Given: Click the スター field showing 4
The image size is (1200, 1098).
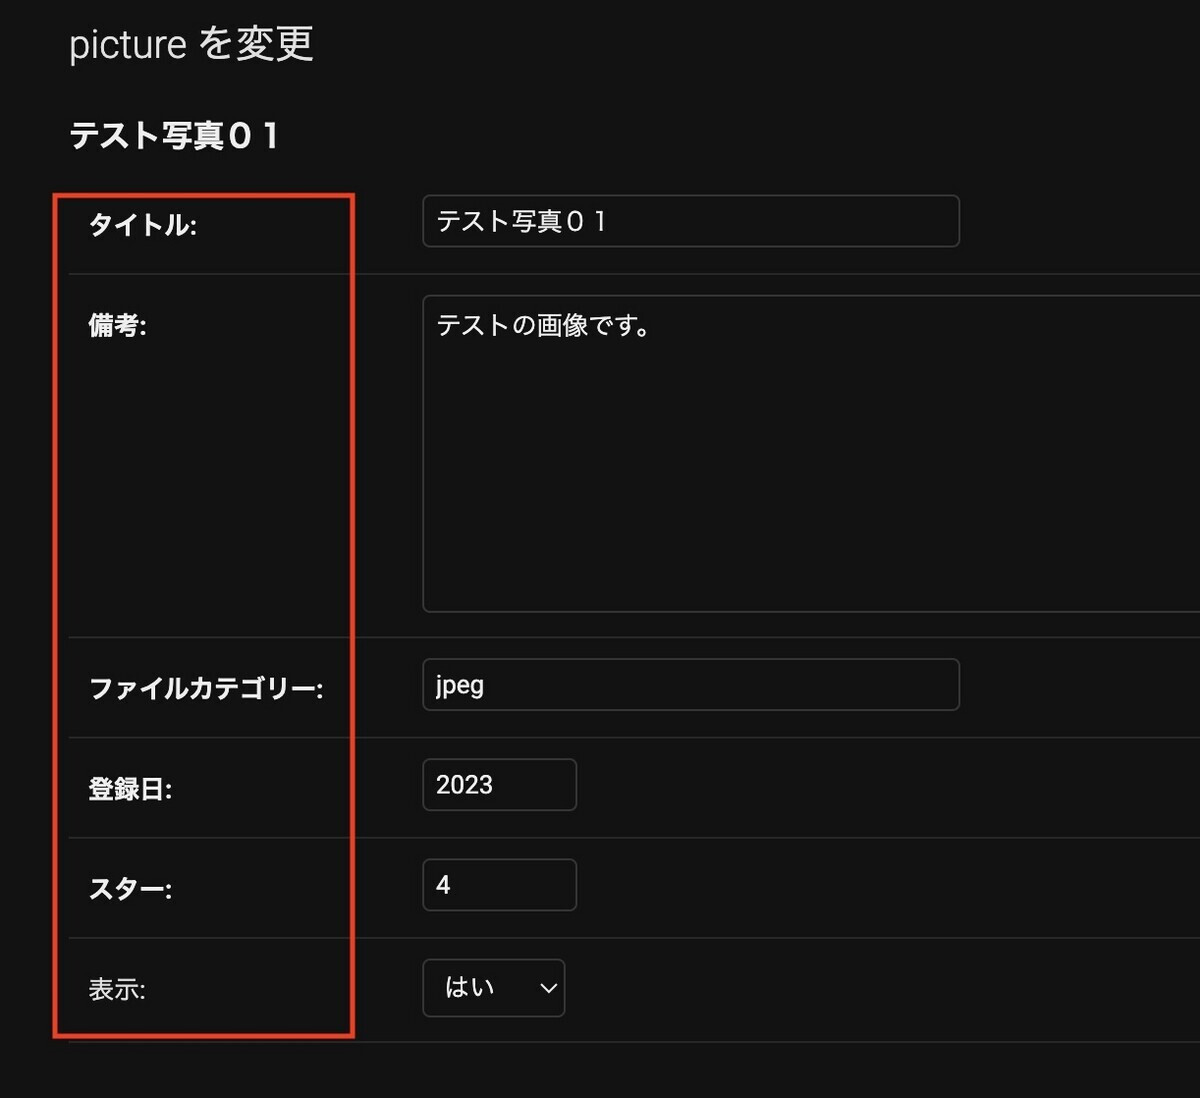Looking at the screenshot, I should click(500, 885).
